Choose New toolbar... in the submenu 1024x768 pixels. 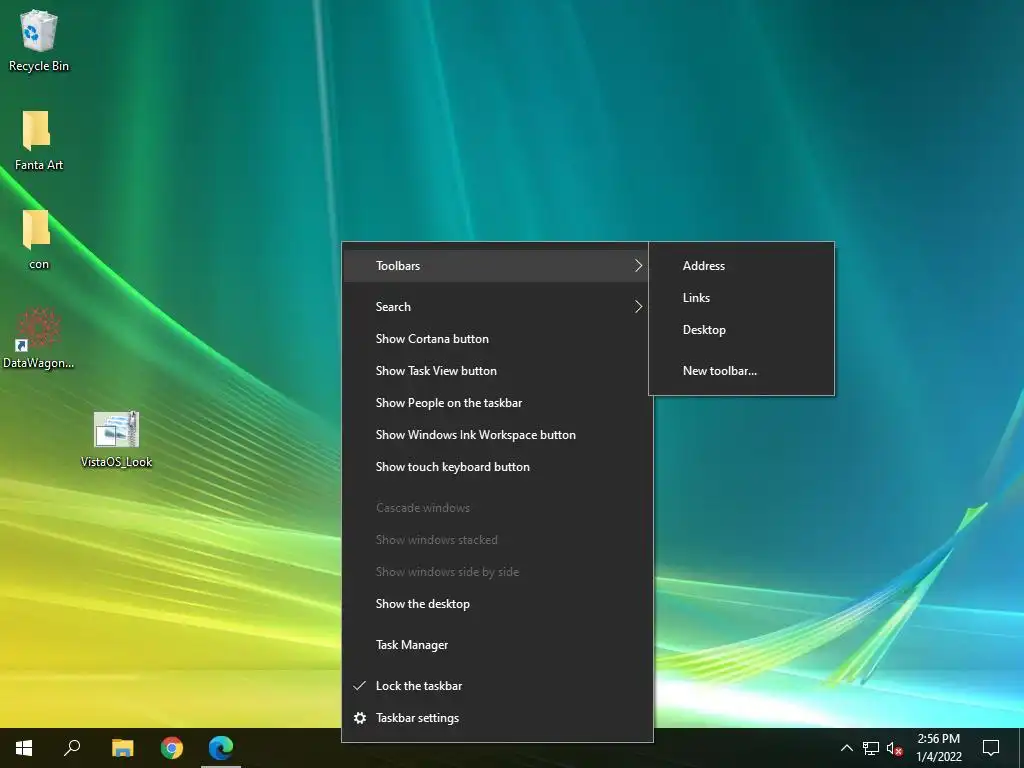pos(741,371)
